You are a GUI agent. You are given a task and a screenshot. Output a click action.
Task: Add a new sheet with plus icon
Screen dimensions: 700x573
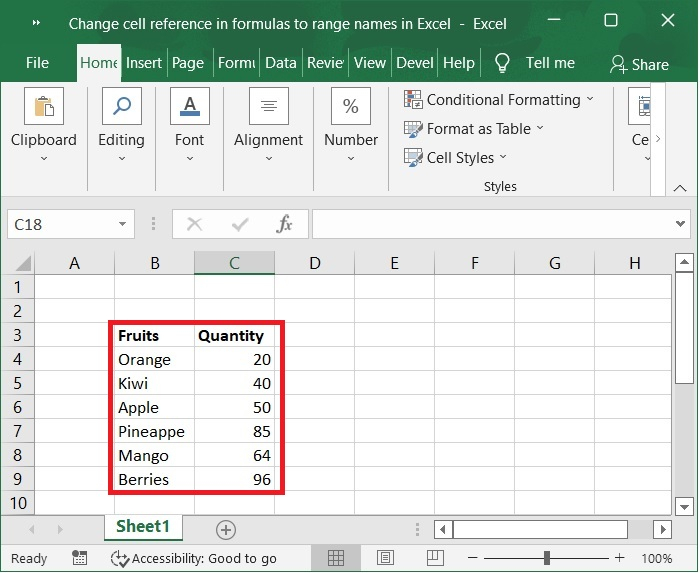[226, 529]
